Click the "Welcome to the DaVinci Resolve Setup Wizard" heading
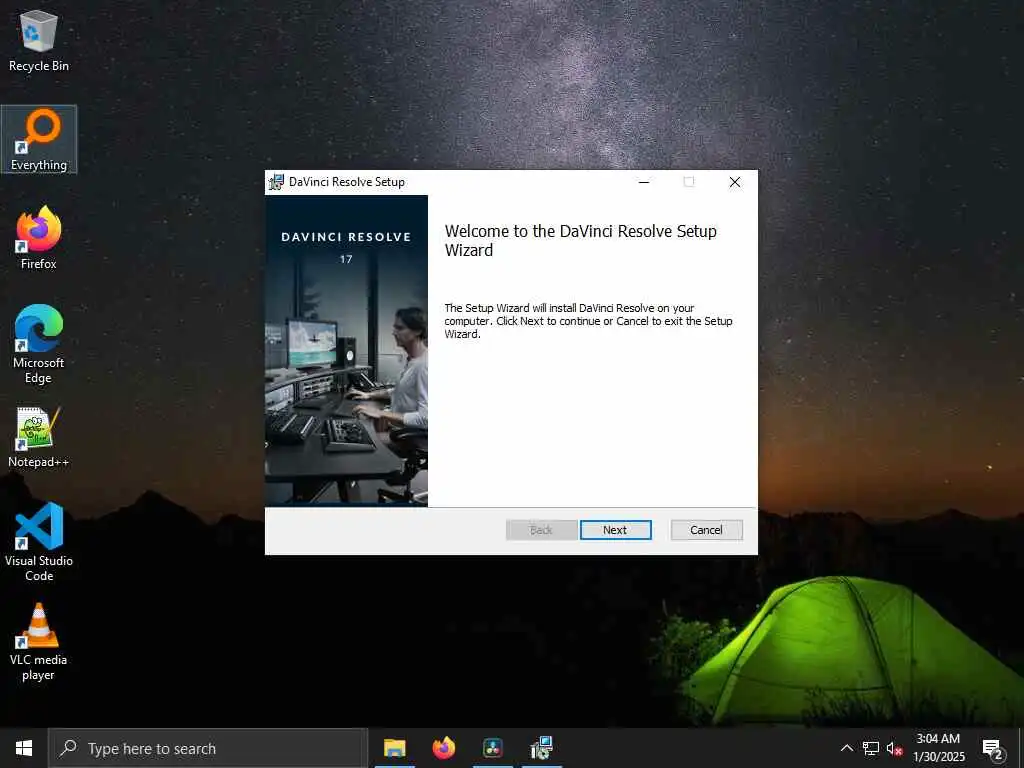1024x768 pixels. [x=581, y=240]
